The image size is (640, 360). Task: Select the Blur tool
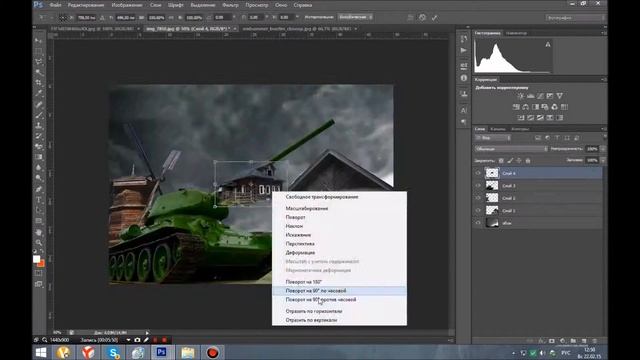click(x=39, y=168)
